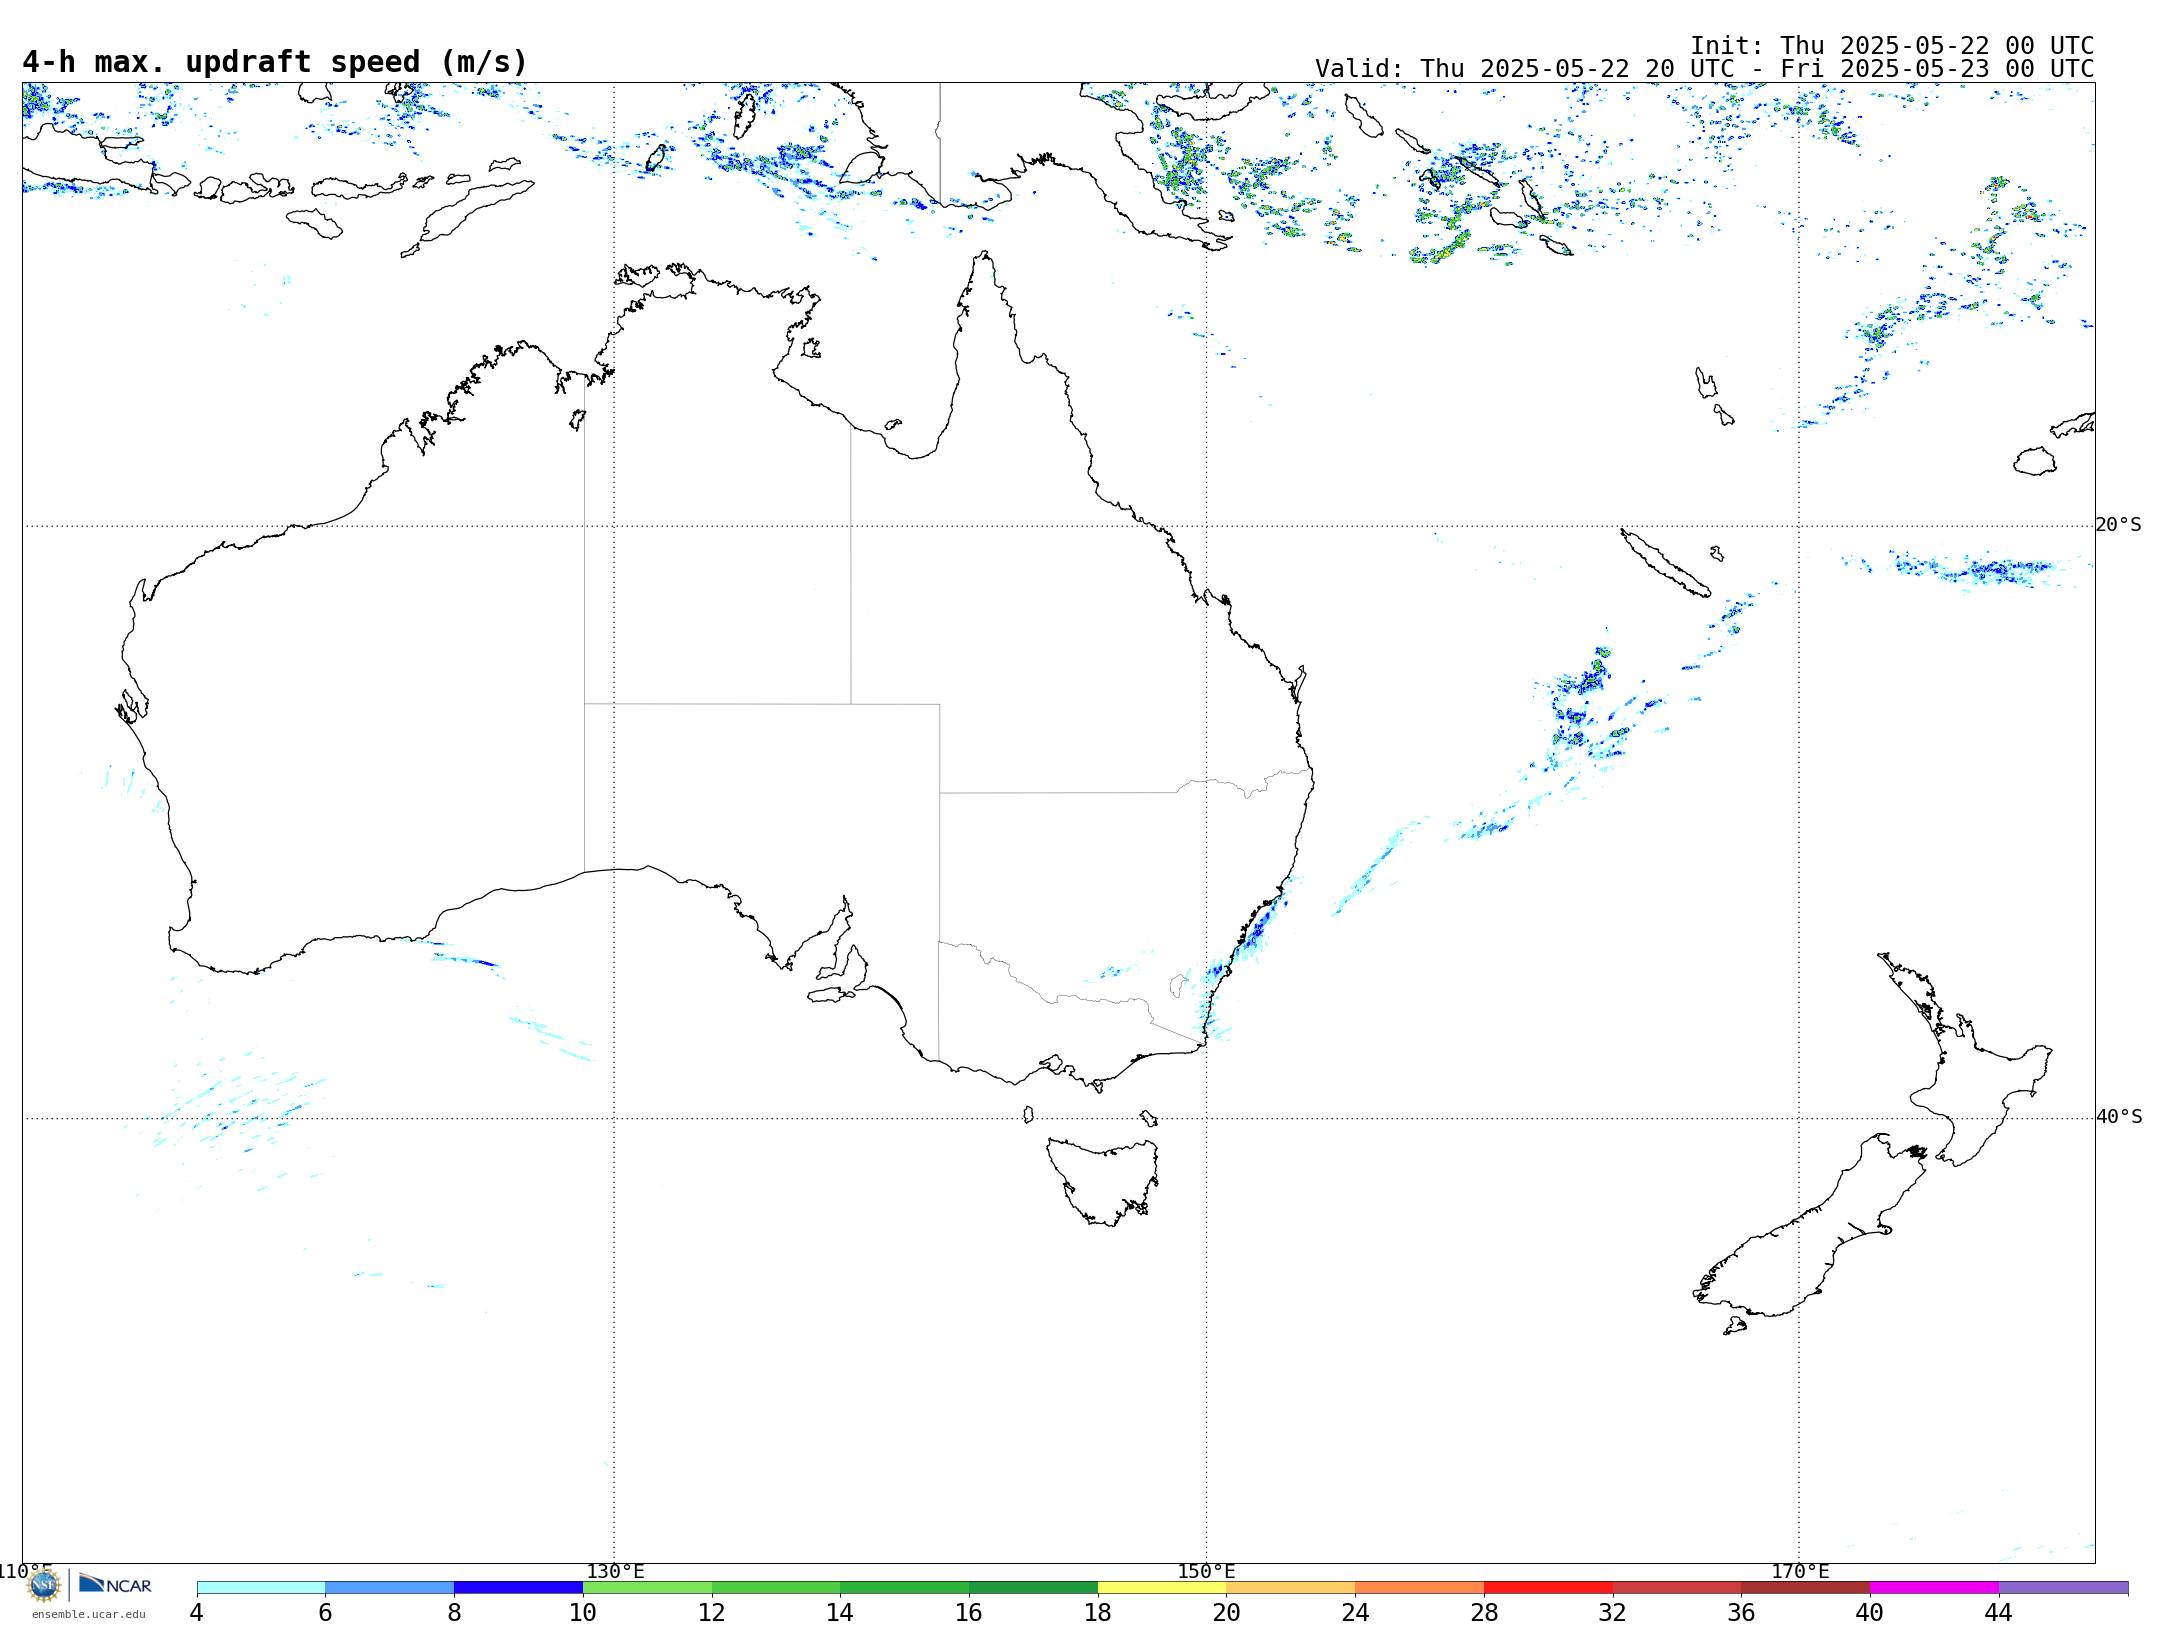Click the colorbar tick label '14'

pyautogui.click(x=840, y=1612)
